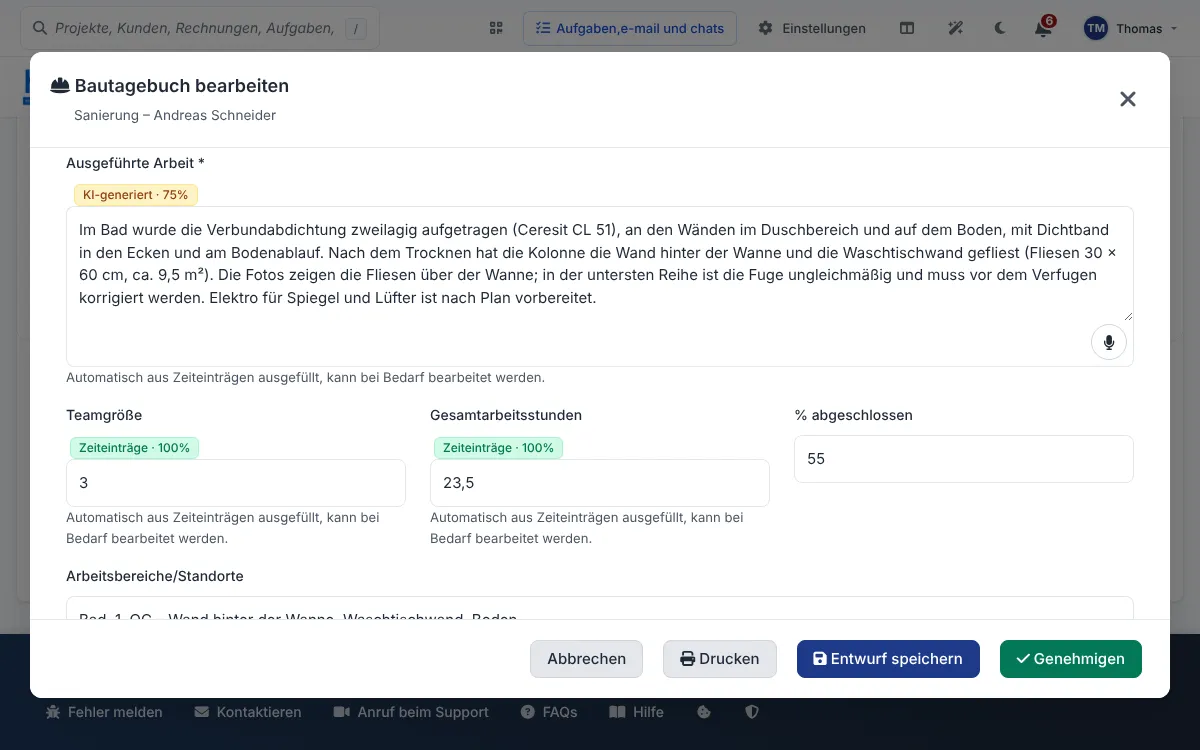Open the Hilfe footer link
This screenshot has width=1200, height=750.
click(x=636, y=712)
